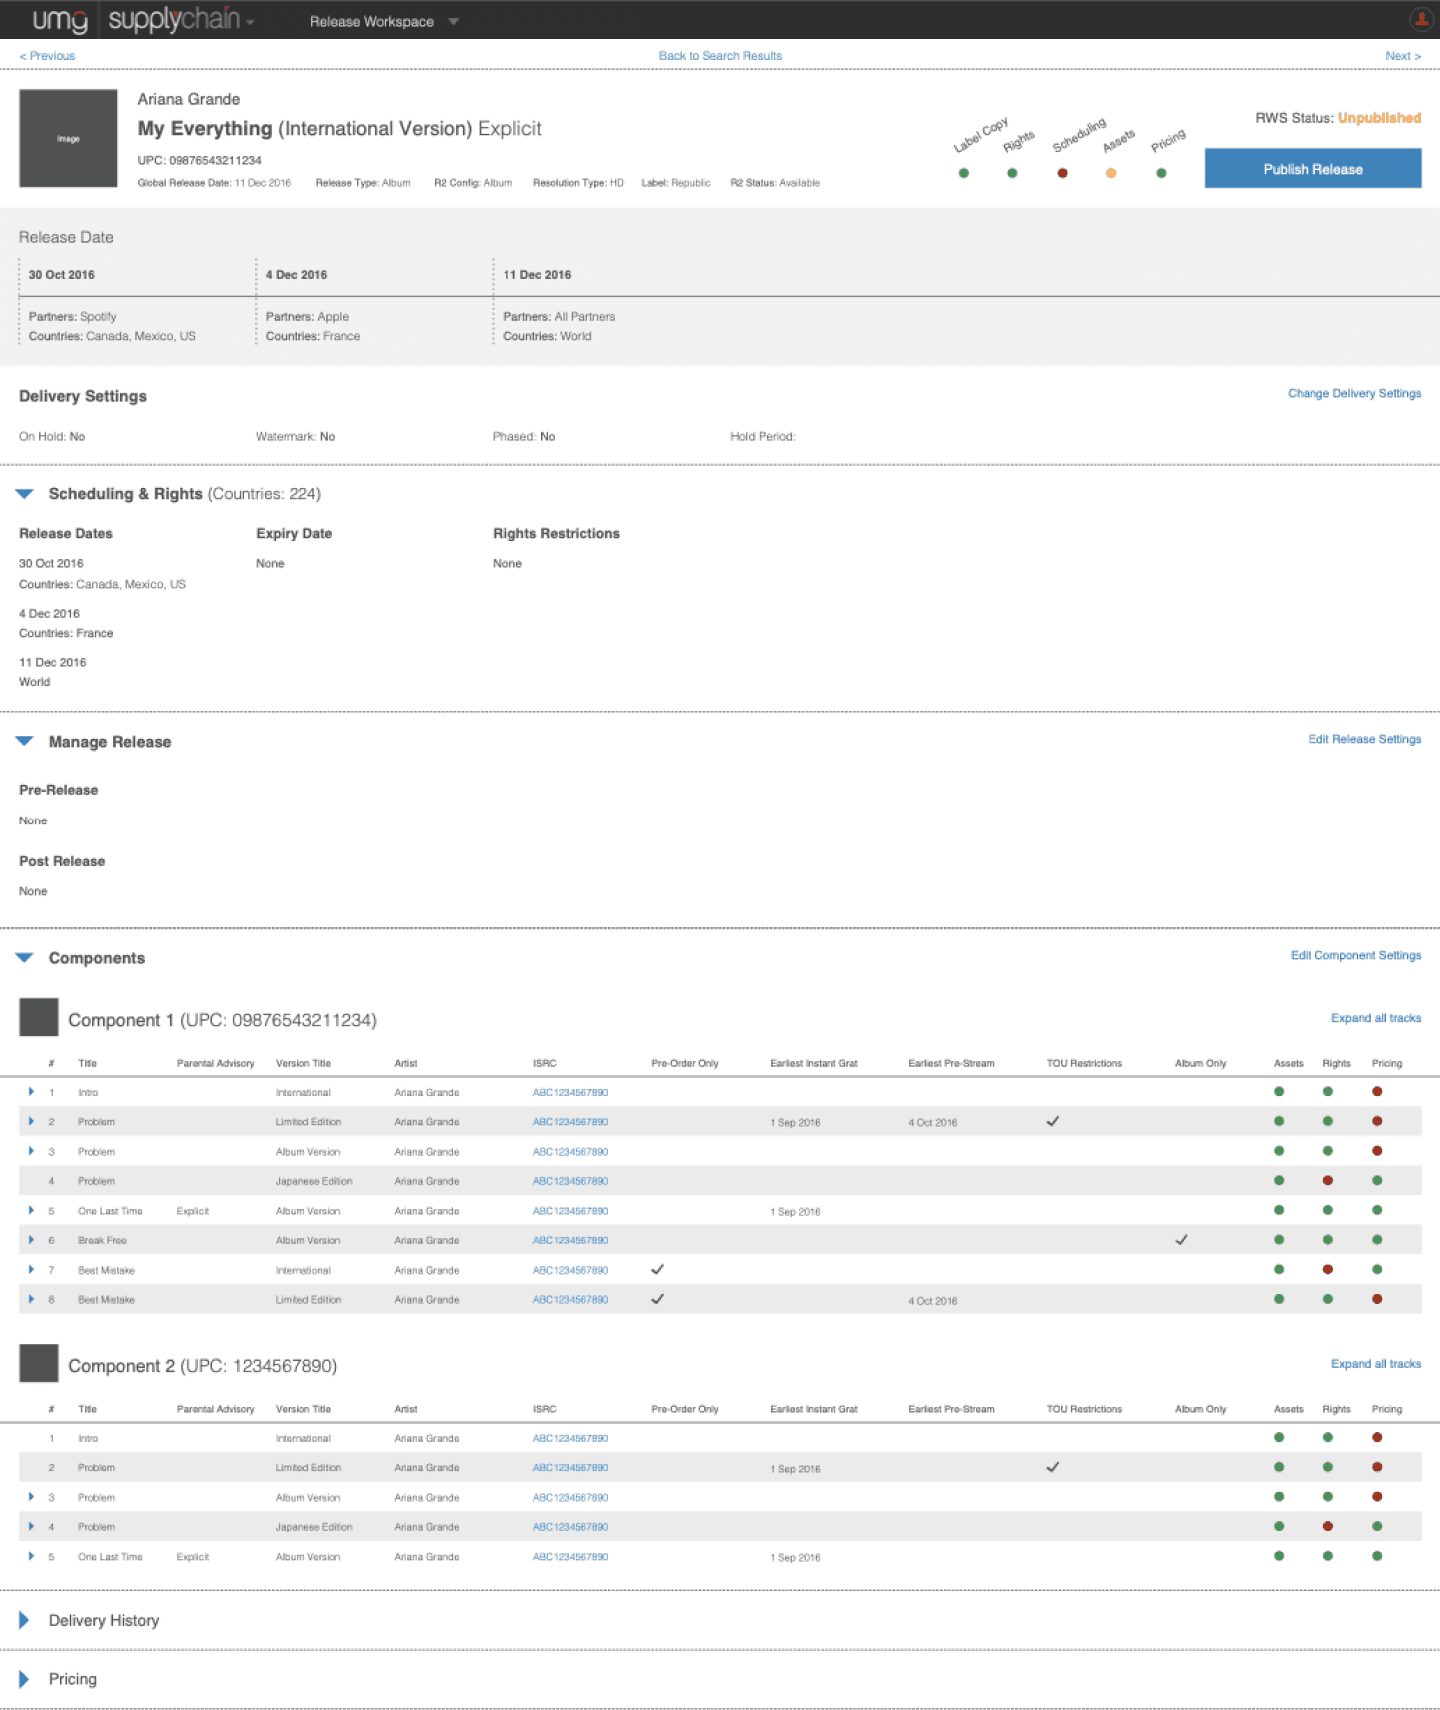The image size is (1440, 1710).
Task: Open Edit Release Settings
Action: pyautogui.click(x=1364, y=739)
